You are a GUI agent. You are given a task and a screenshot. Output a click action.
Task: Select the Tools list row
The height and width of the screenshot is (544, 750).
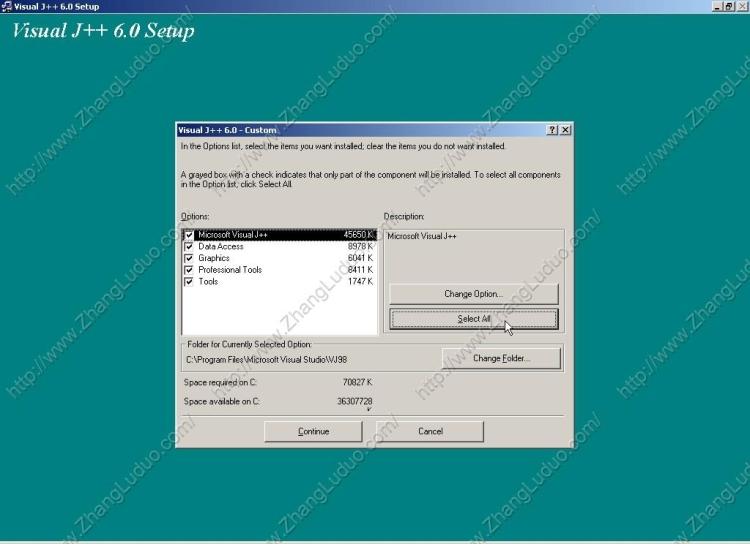point(279,282)
